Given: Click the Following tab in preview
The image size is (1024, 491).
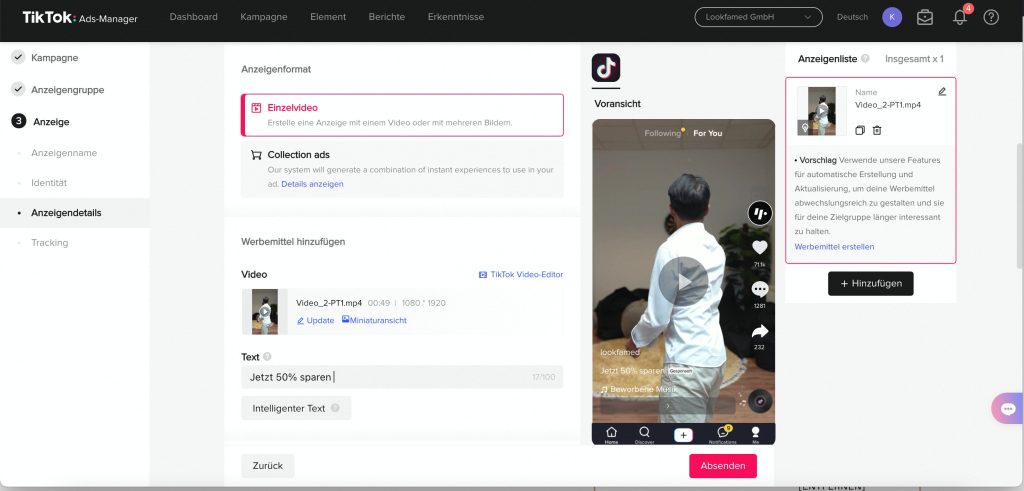Looking at the screenshot, I should pos(662,133).
